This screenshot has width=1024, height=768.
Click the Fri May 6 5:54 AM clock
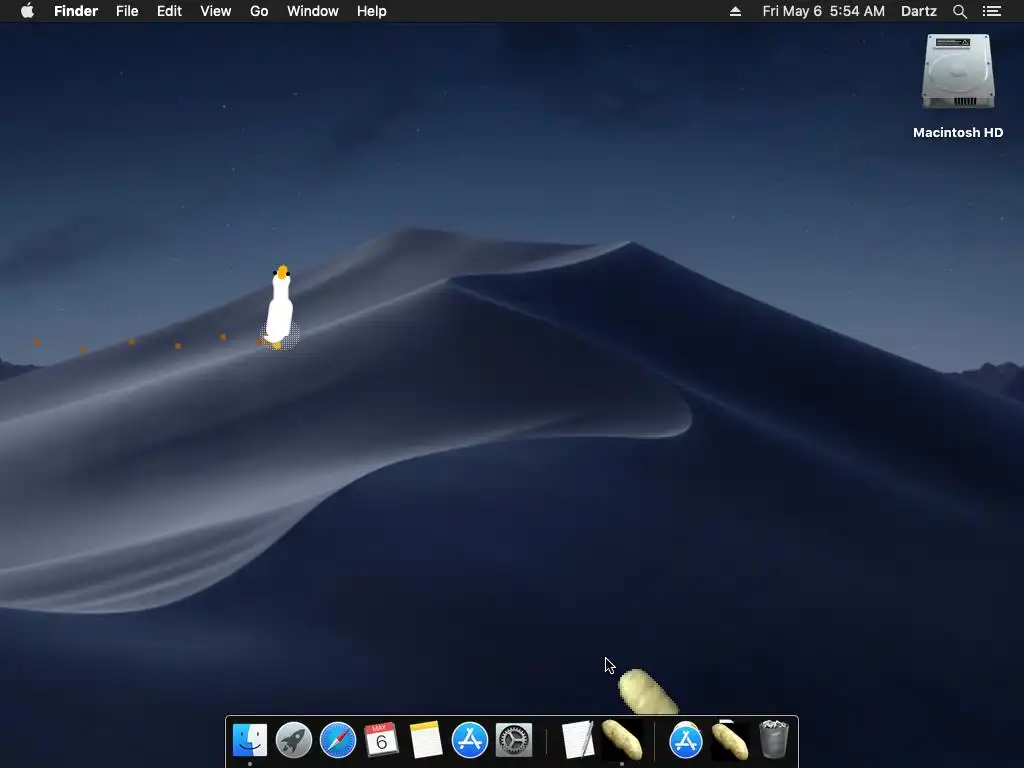(824, 11)
